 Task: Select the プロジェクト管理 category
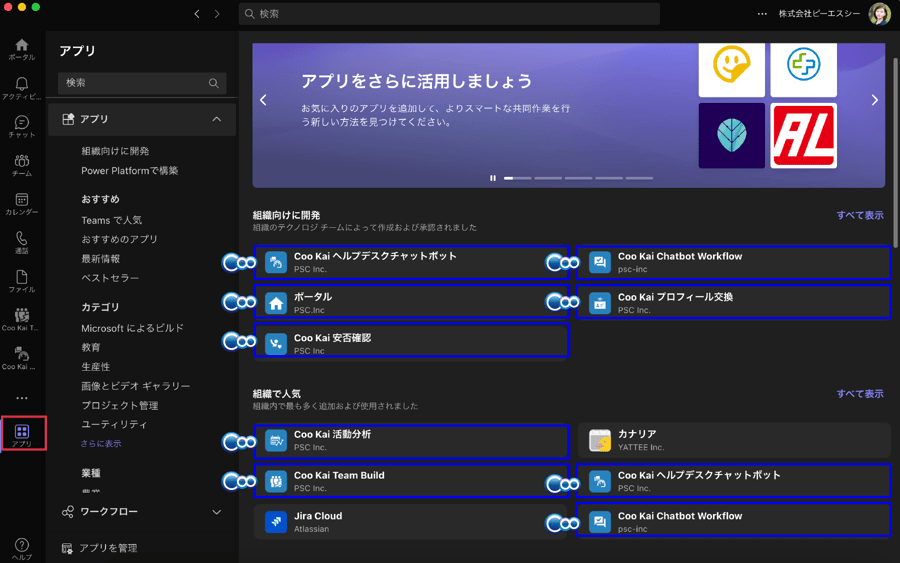pyautogui.click(x=120, y=405)
